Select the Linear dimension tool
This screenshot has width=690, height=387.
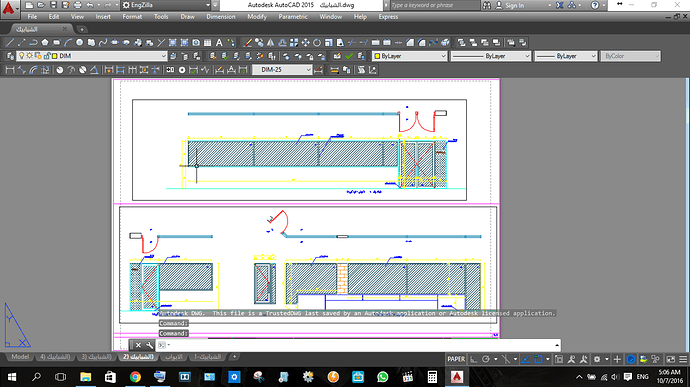(10, 70)
